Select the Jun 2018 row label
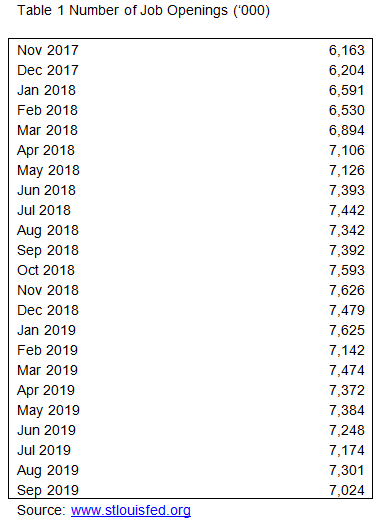 click(46, 191)
